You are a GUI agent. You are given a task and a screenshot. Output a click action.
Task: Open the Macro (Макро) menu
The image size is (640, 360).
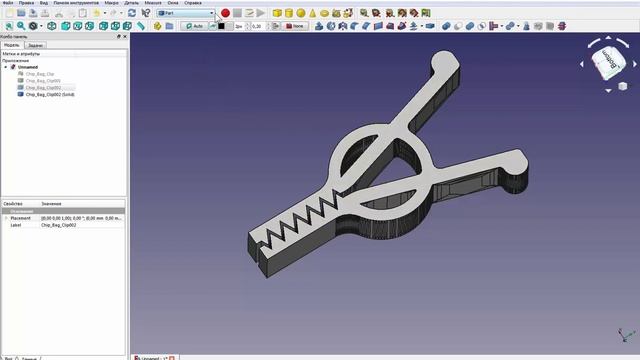coord(111,3)
